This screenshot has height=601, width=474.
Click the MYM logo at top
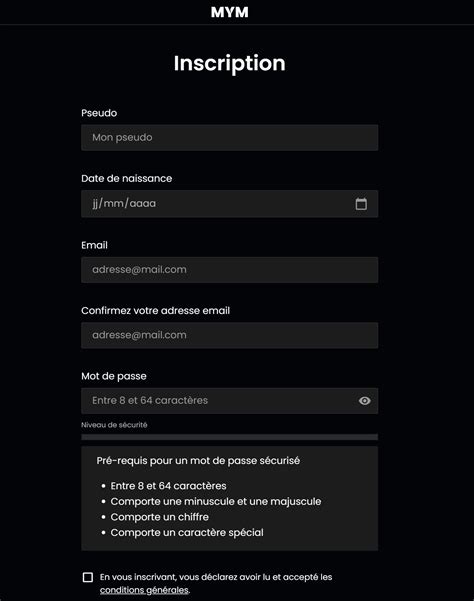tap(230, 12)
